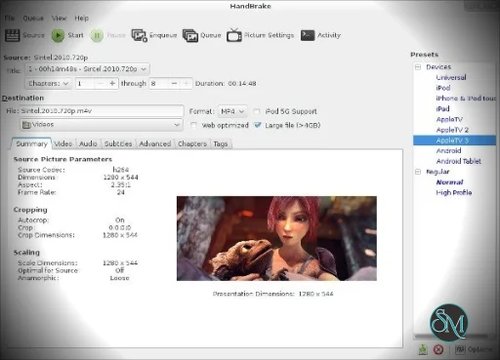The width and height of the screenshot is (500, 360).
Task: Save a new preset with the green icon
Action: tap(423, 349)
